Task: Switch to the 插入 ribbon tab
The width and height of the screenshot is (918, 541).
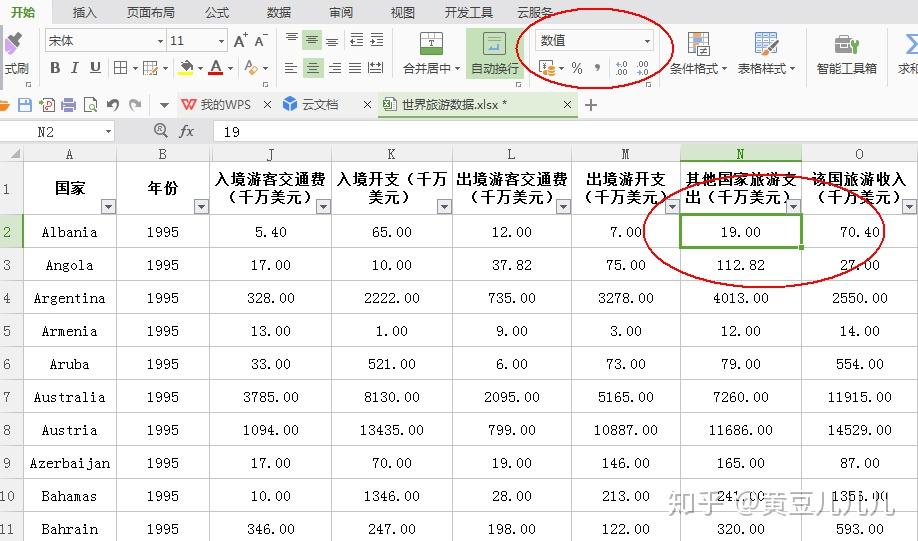Action: point(84,12)
